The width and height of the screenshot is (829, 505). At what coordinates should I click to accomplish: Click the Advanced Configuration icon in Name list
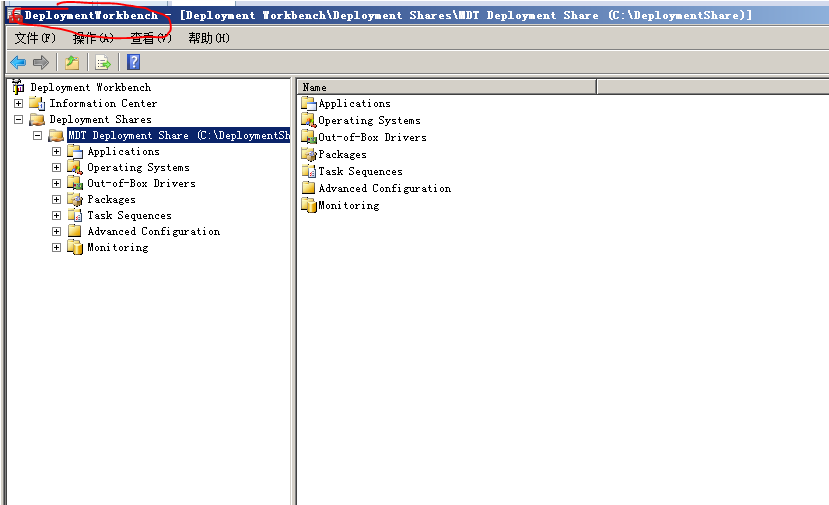[309, 188]
